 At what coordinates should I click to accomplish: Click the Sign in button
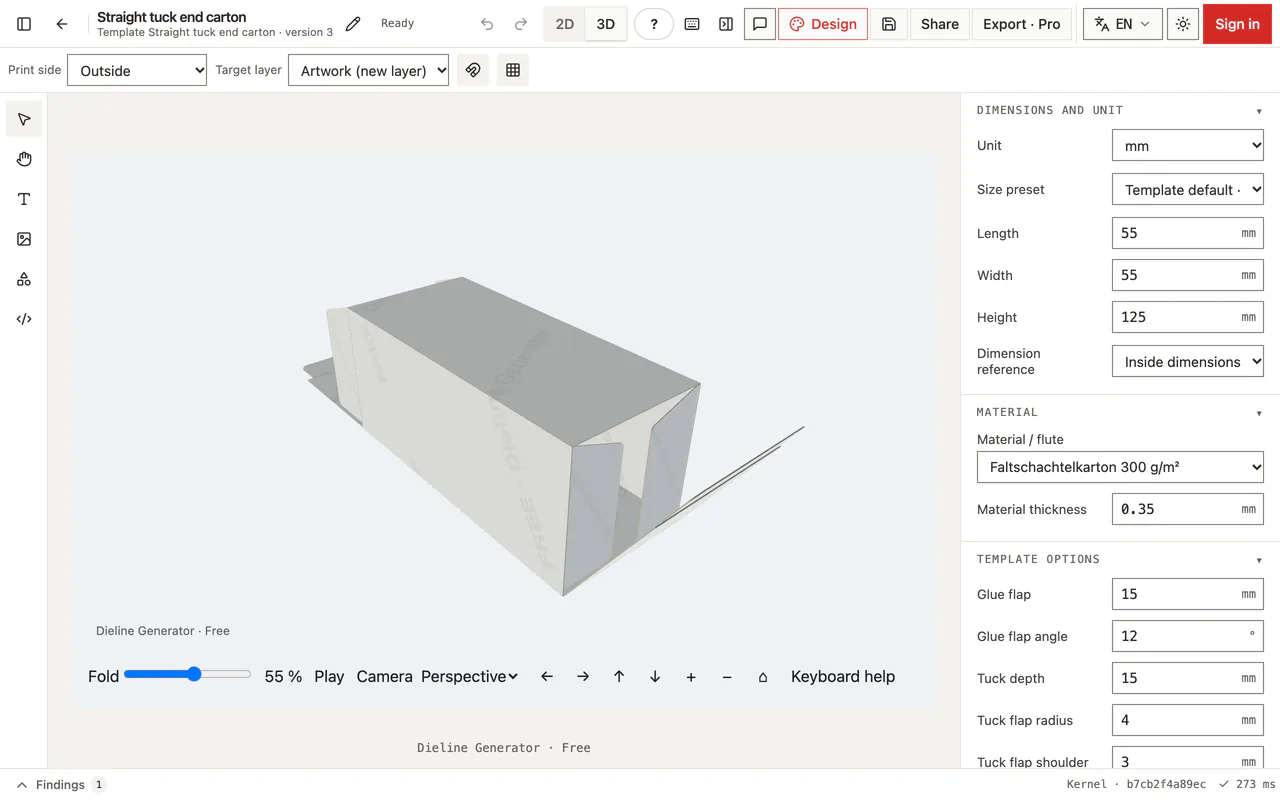1237,24
